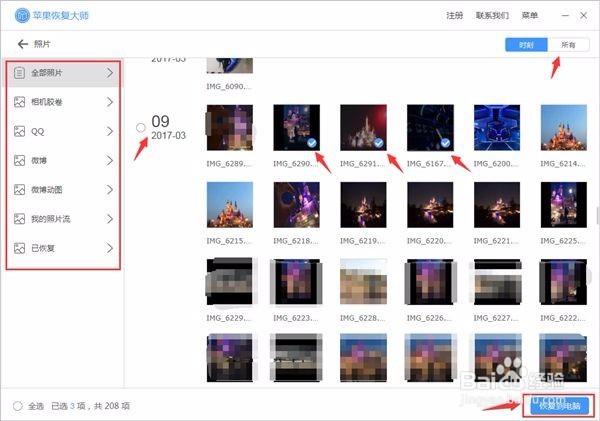Image resolution: width=600 pixels, height=421 pixels.
Task: Click the IMG_6167 file name label
Action: click(429, 164)
